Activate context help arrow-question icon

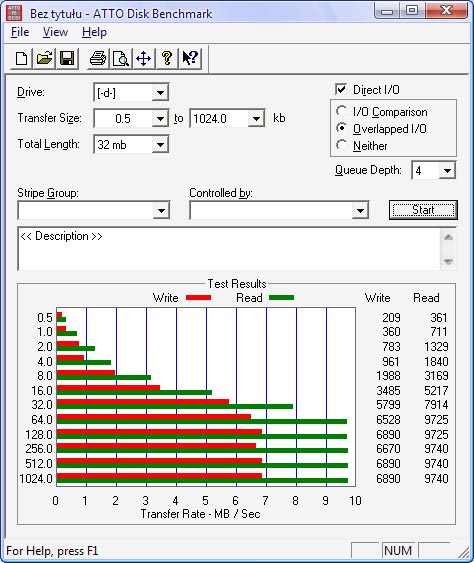coord(190,58)
